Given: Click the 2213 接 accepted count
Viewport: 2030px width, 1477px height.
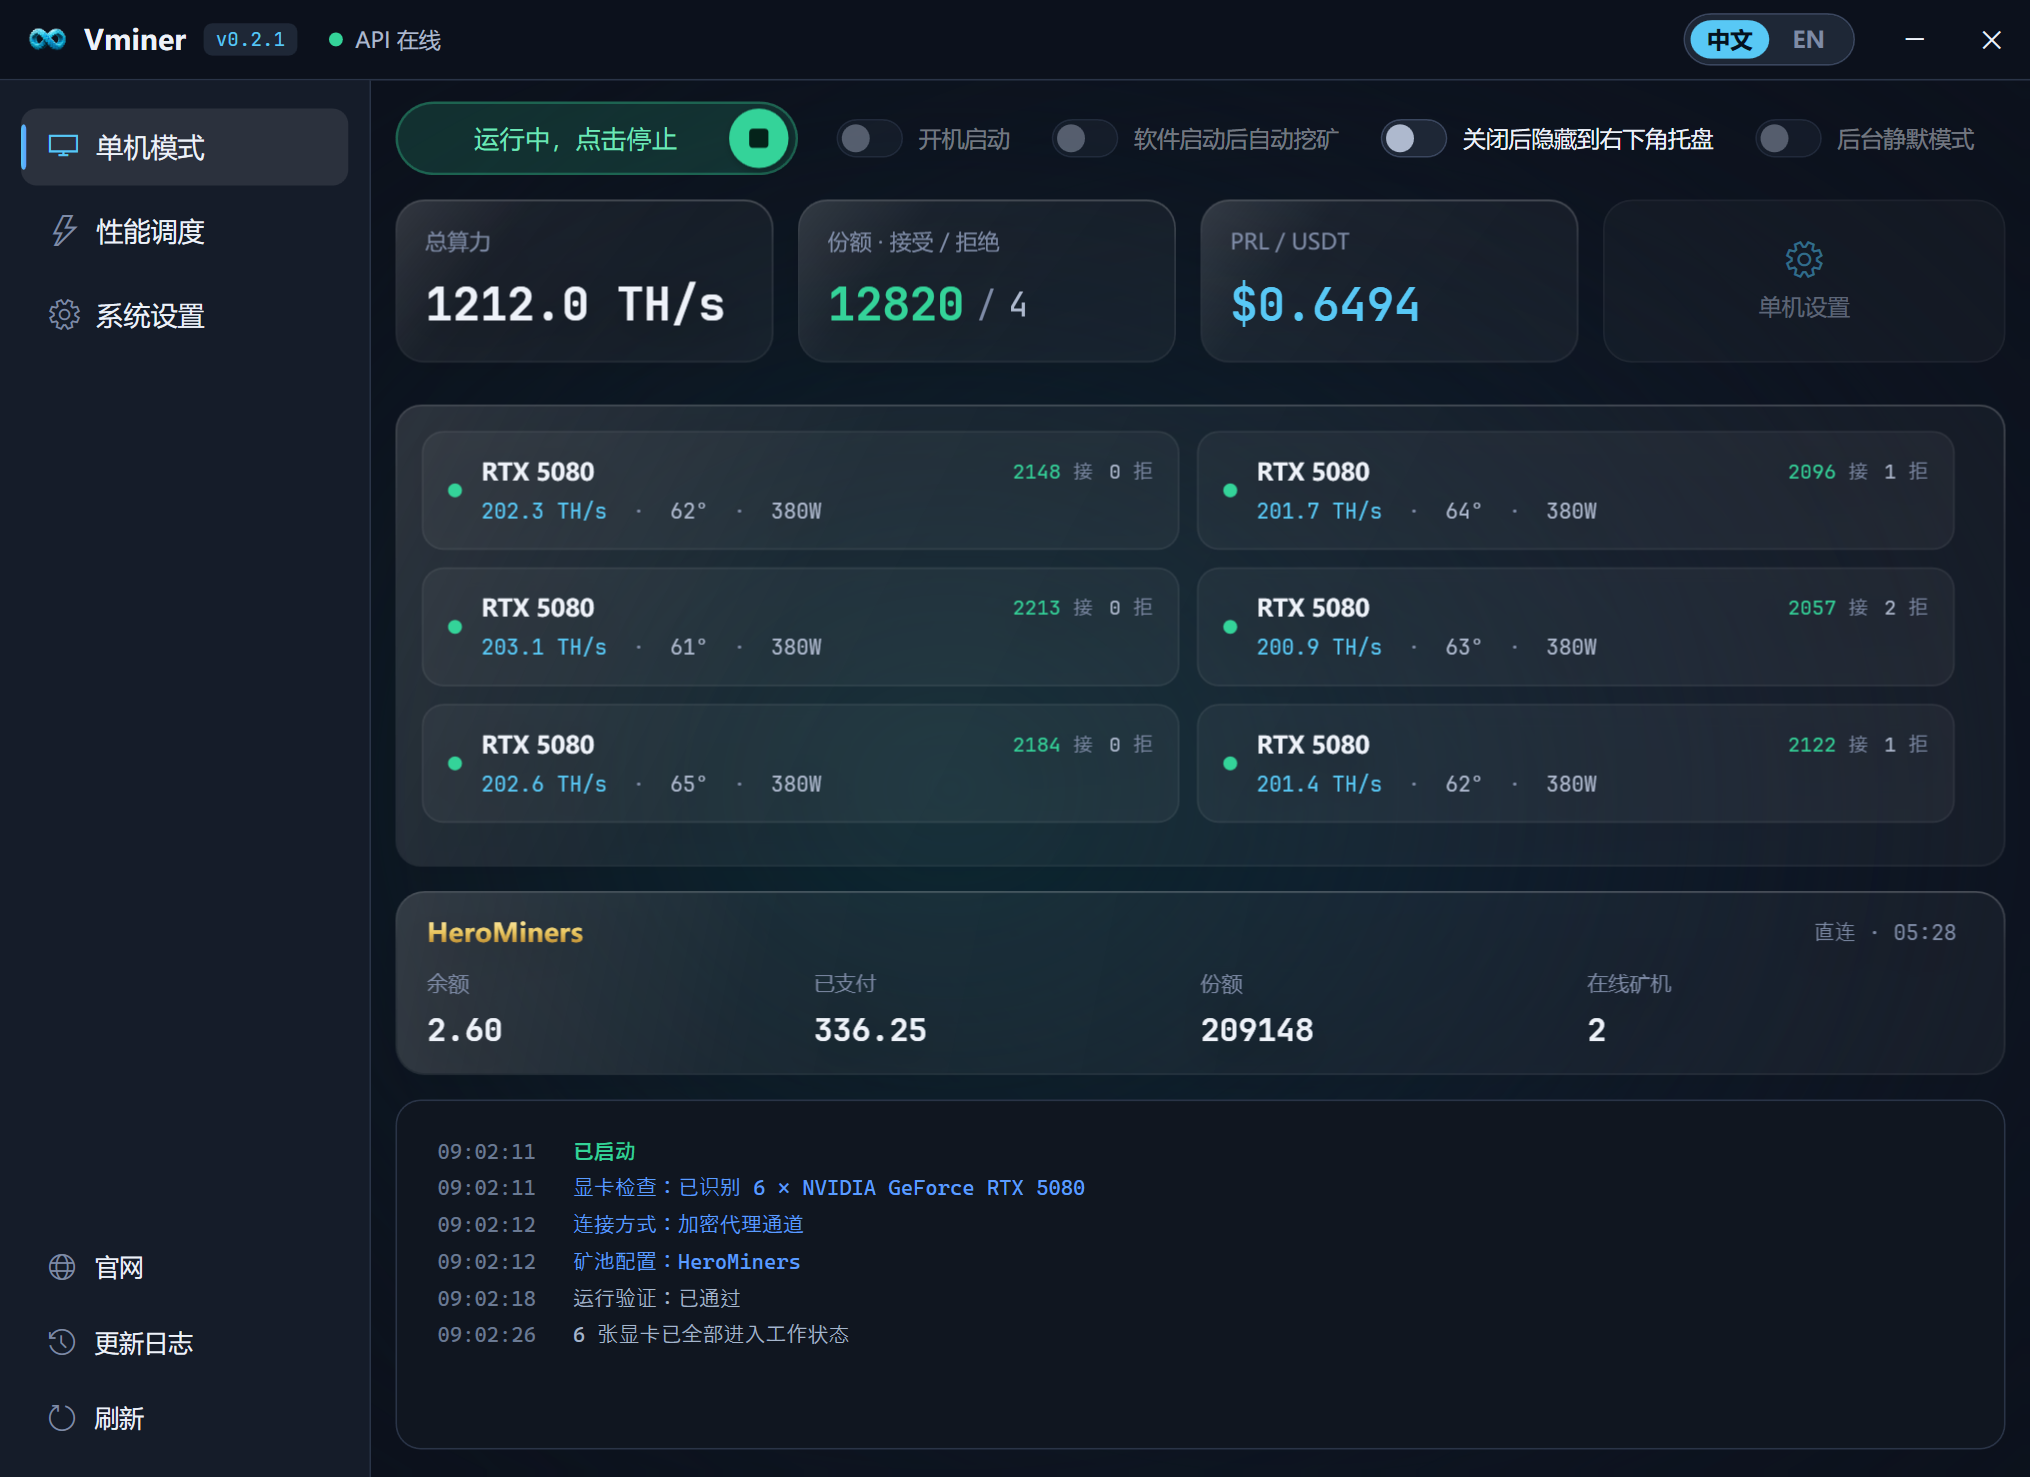Looking at the screenshot, I should click(x=1052, y=607).
